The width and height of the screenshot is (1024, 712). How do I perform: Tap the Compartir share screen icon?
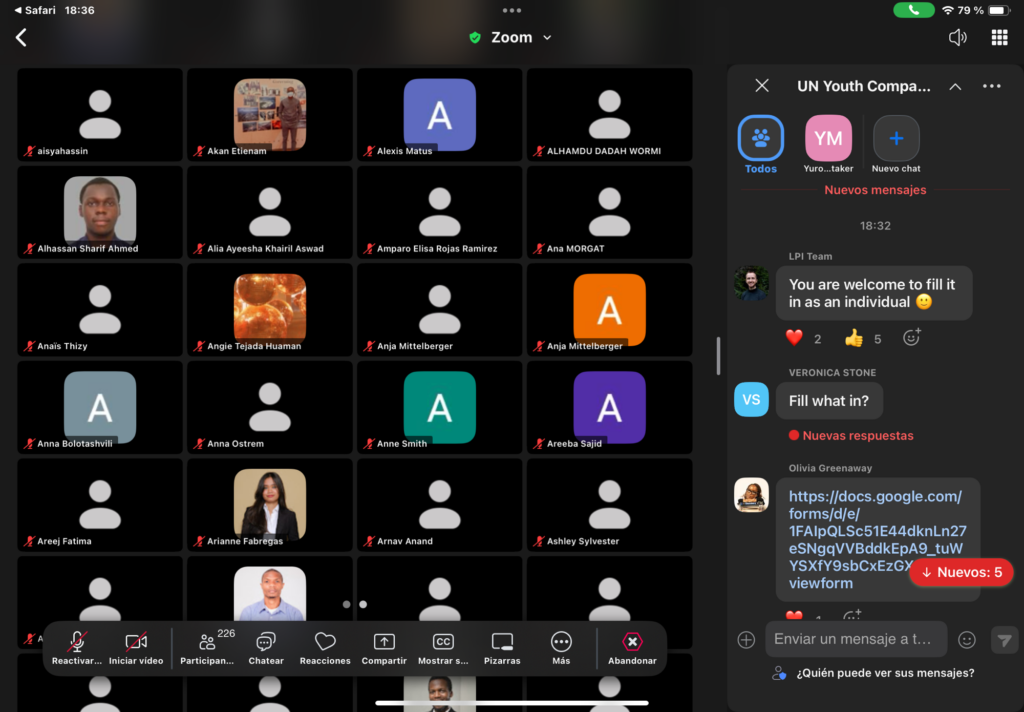click(x=384, y=647)
